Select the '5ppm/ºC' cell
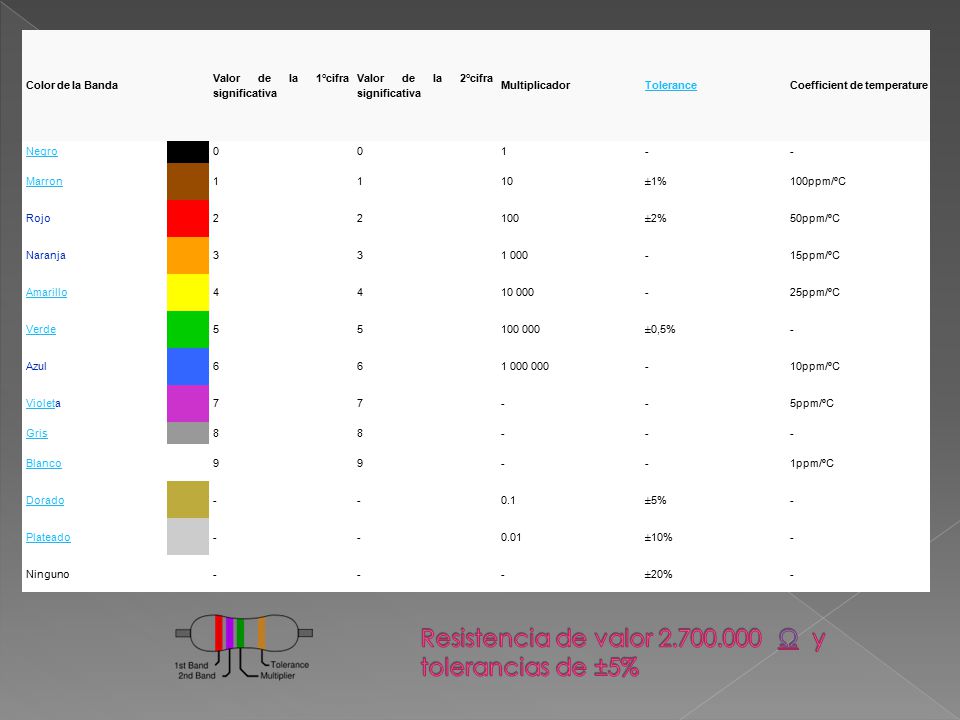 click(x=811, y=403)
